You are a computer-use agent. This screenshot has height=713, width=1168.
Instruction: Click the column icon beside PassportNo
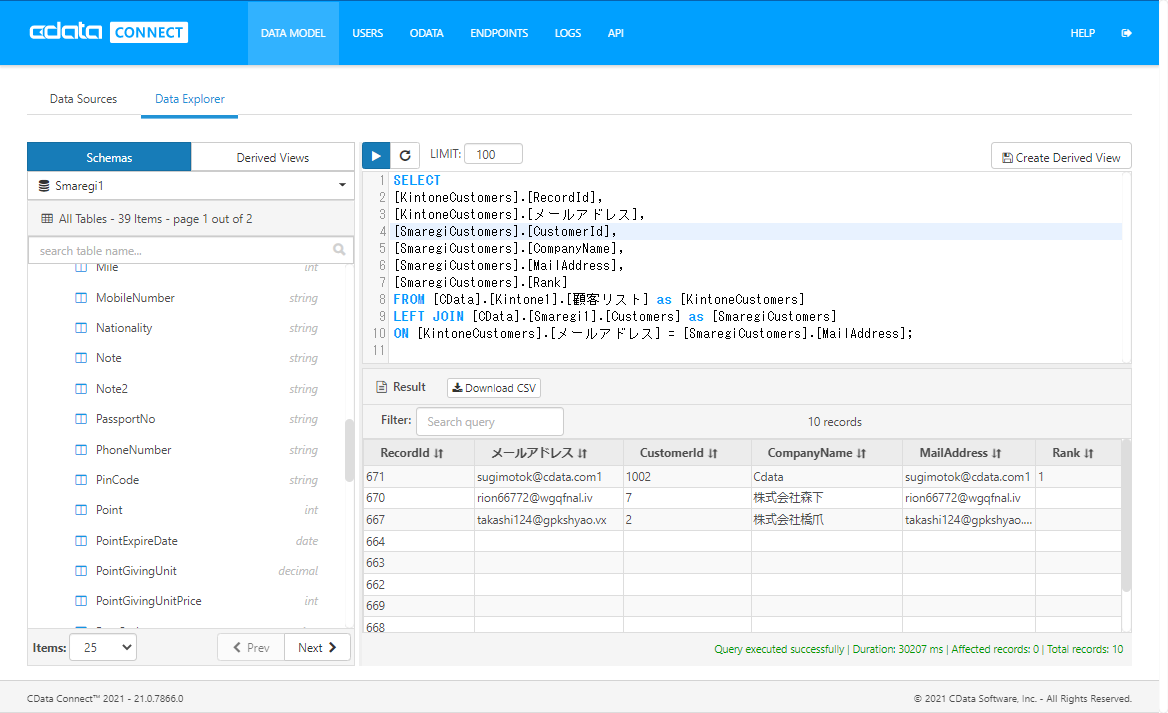coord(81,419)
